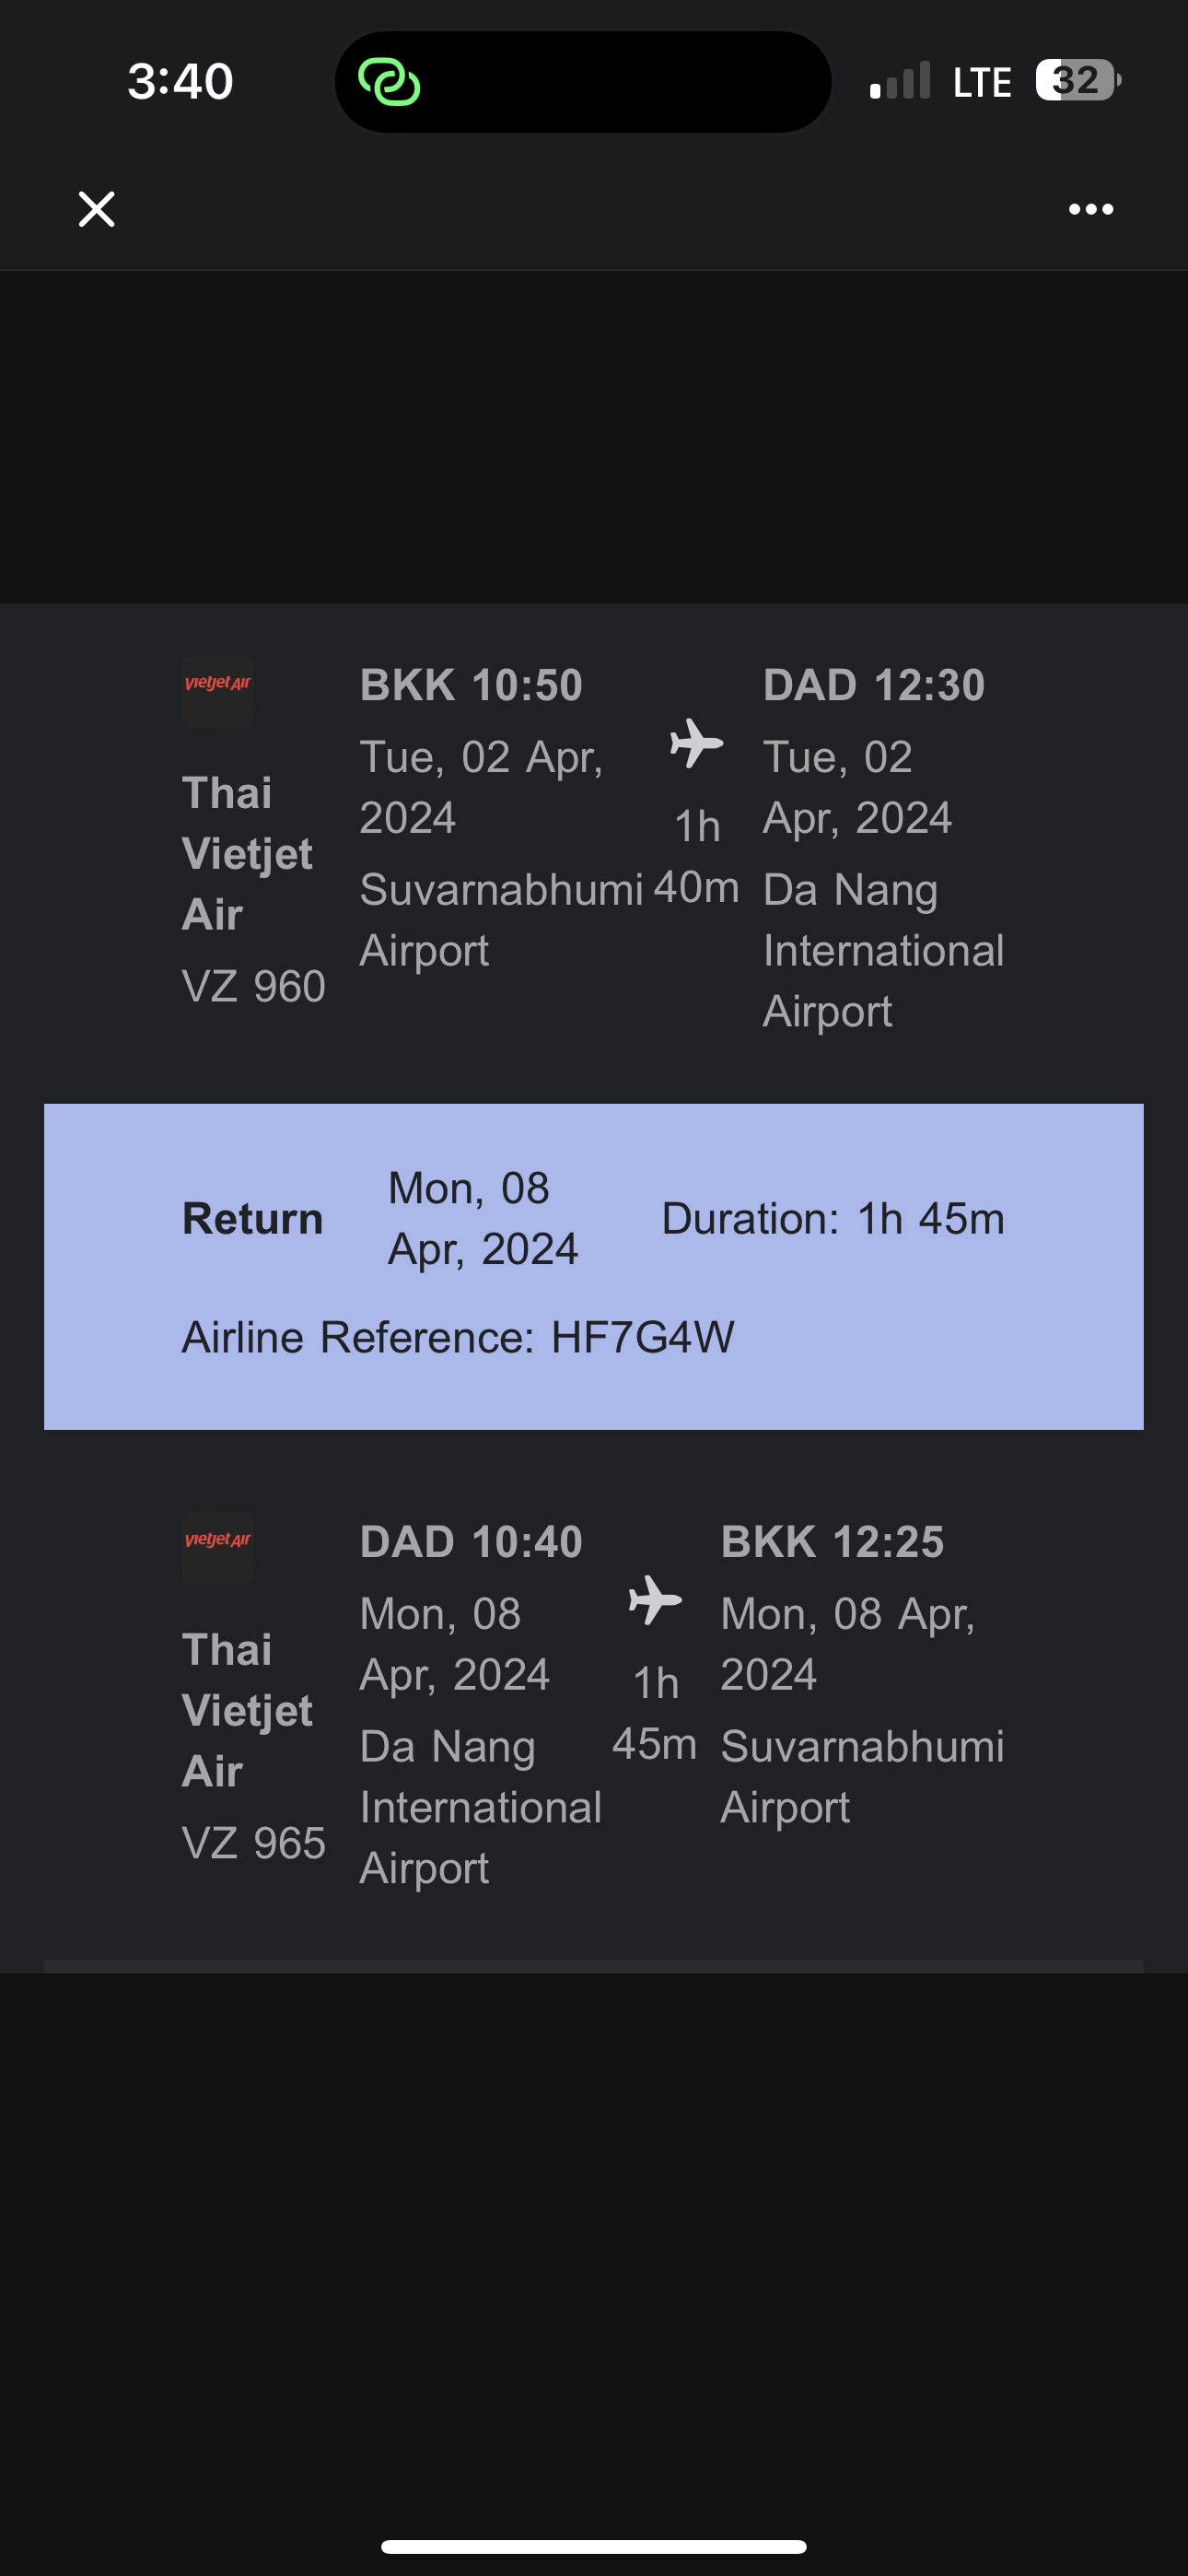
Task: Tap DAD 10:40 return departure time
Action: coord(471,1542)
